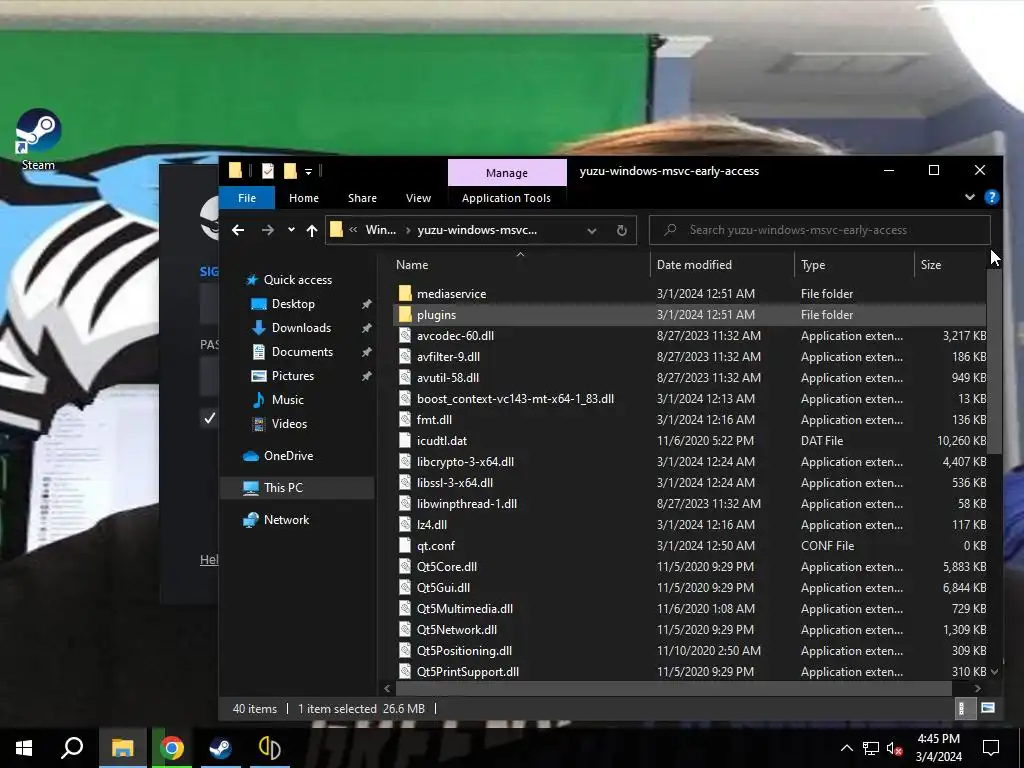Select Qt5Core.dll file
Image resolution: width=1024 pixels, height=768 pixels.
tap(447, 567)
